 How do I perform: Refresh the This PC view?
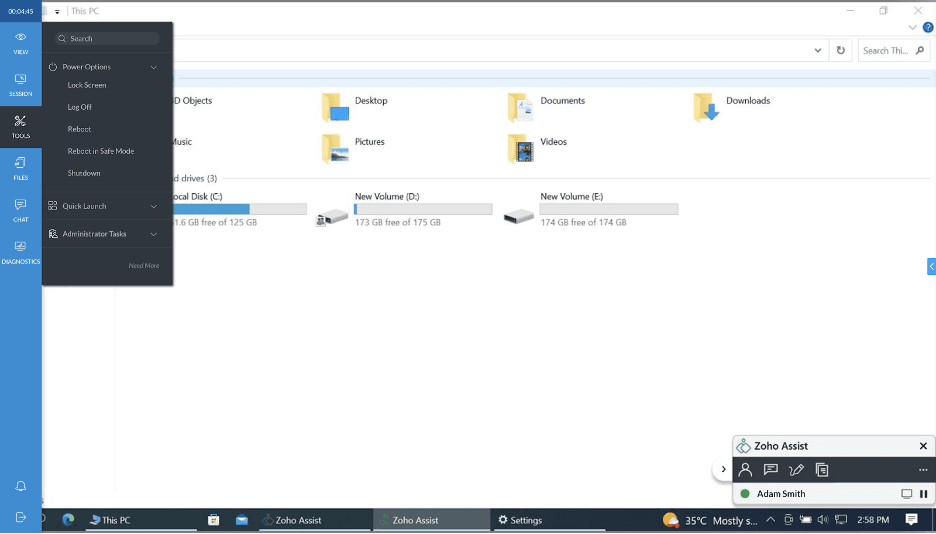pyautogui.click(x=840, y=51)
